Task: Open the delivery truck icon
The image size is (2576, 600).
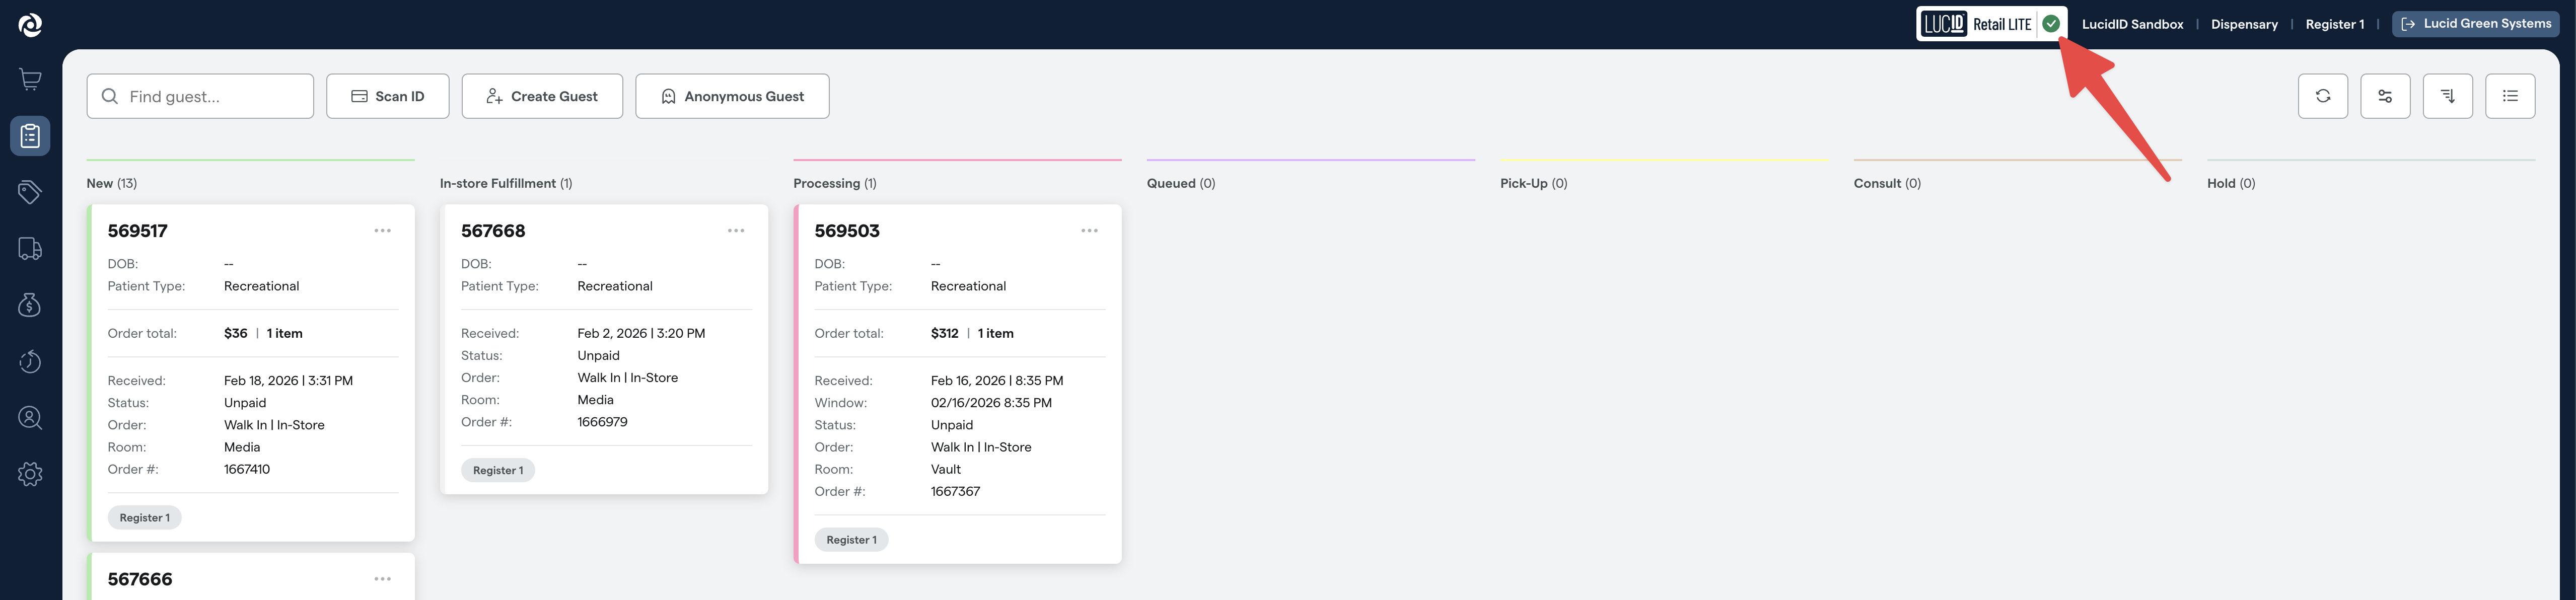Action: 30,247
